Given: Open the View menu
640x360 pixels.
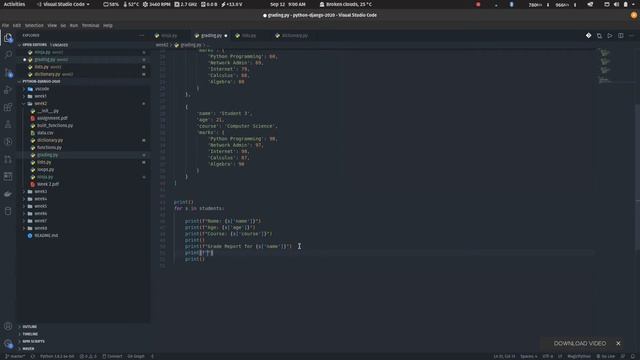Looking at the screenshot, I should tap(52, 25).
